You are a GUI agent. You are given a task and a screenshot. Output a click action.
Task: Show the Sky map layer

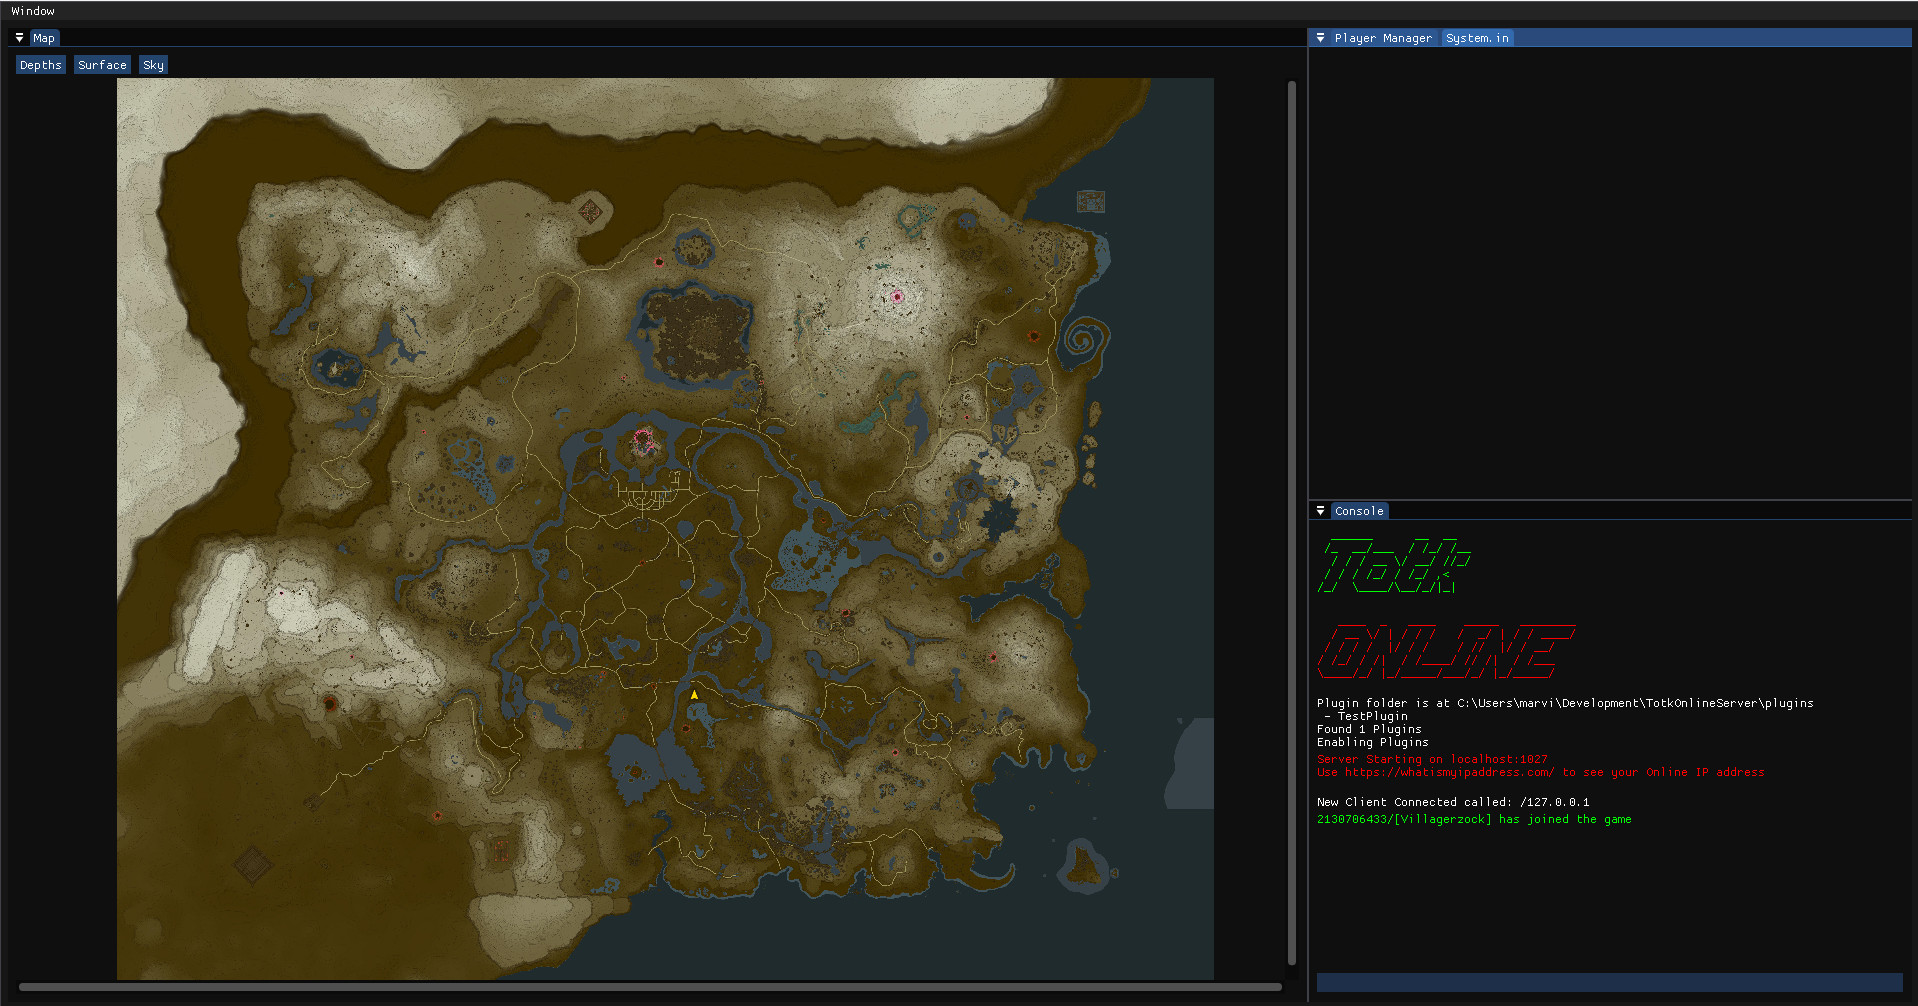pyautogui.click(x=152, y=64)
